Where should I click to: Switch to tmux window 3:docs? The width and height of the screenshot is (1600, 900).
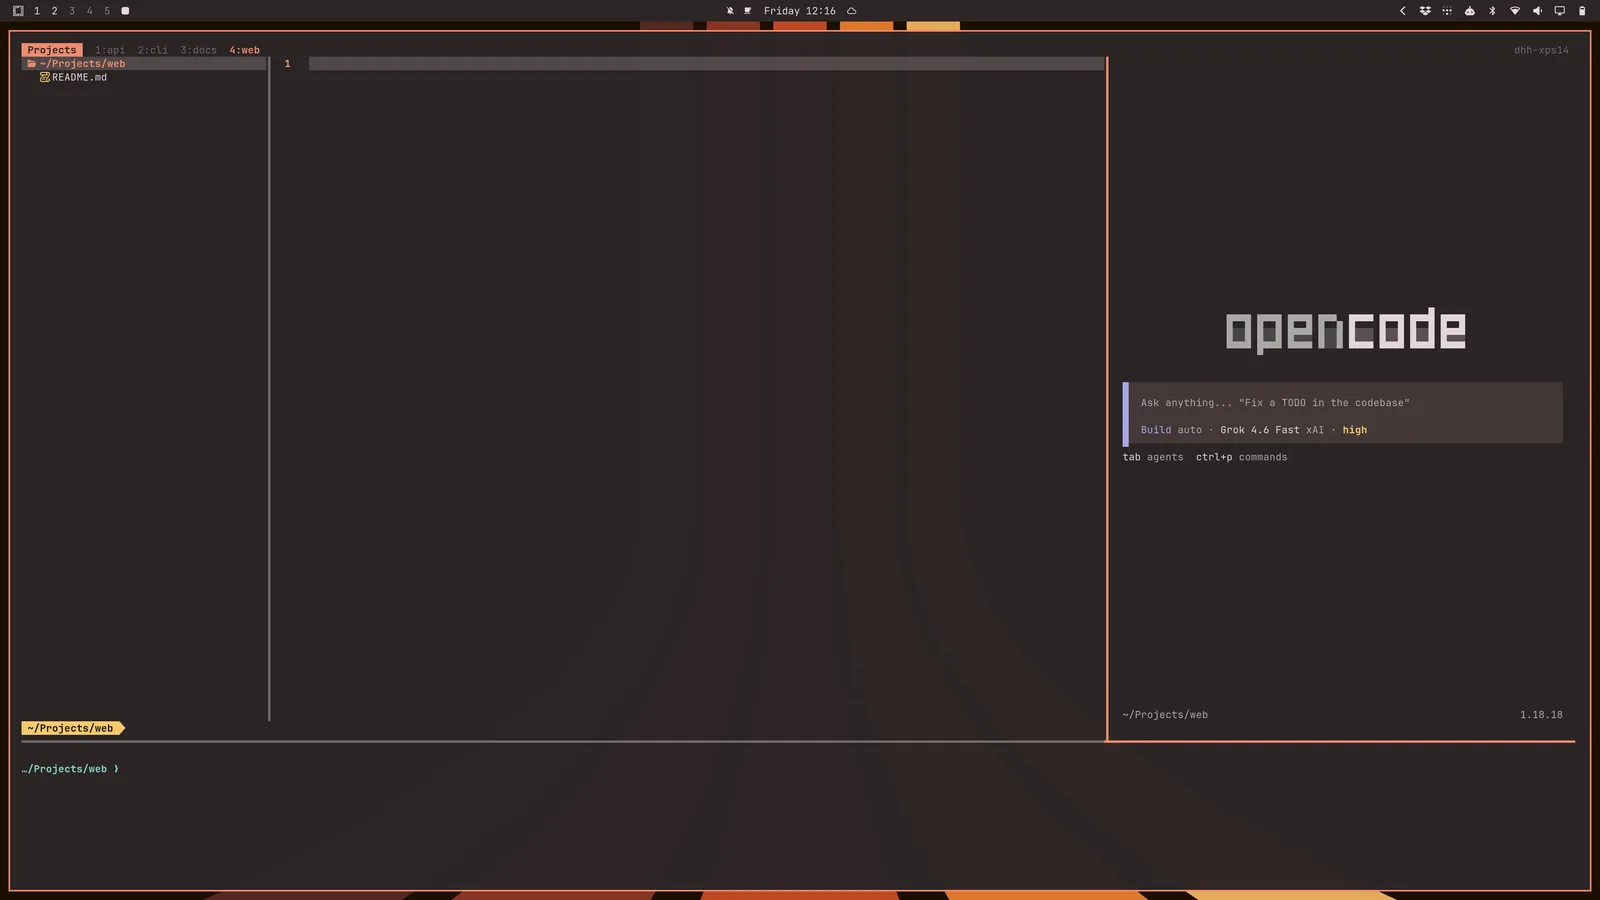tap(199, 50)
